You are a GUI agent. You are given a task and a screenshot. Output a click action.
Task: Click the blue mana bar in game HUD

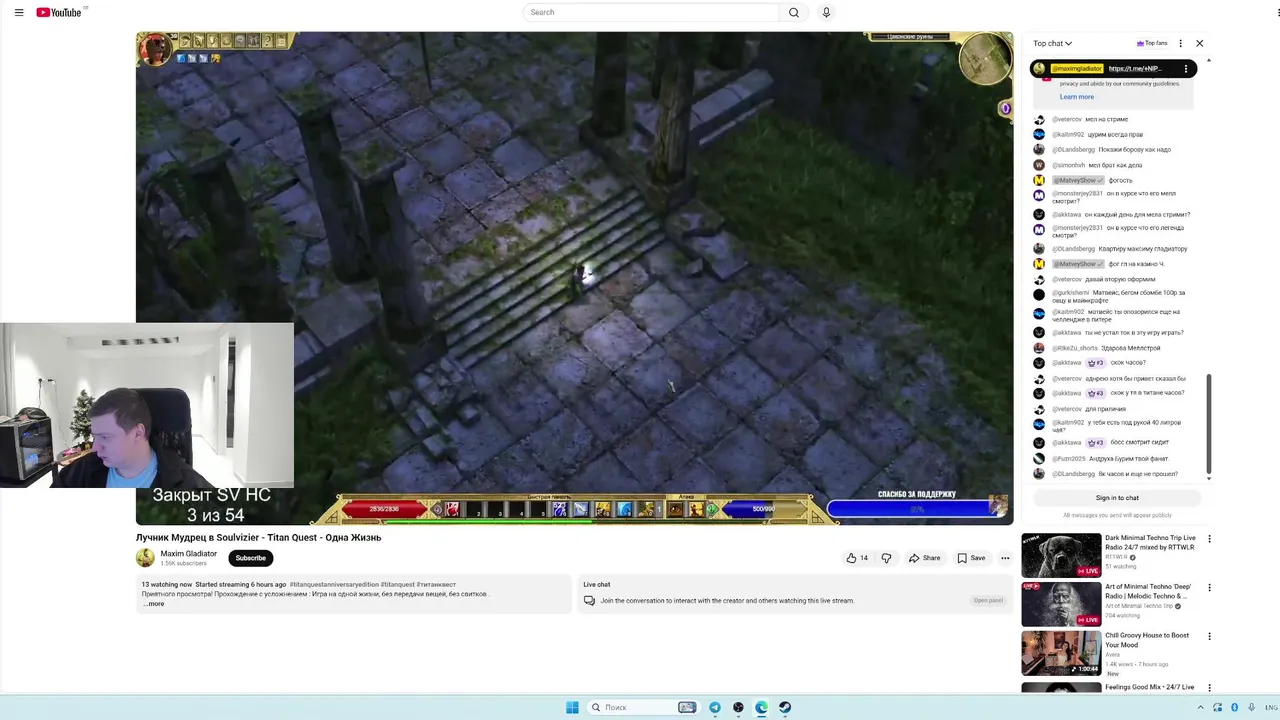[763, 509]
